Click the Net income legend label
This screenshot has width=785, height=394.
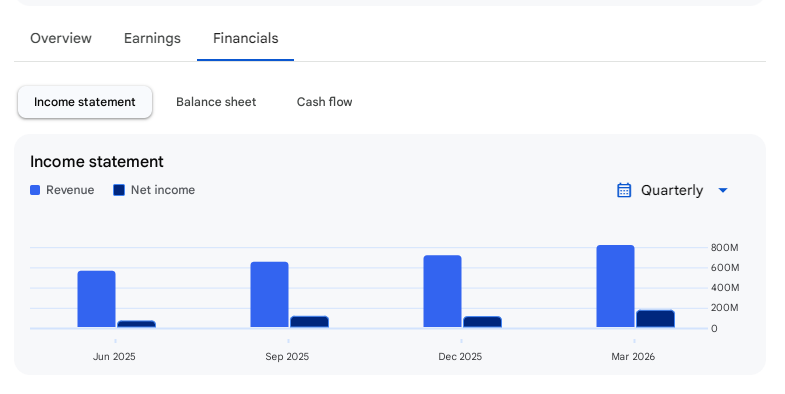coord(163,190)
